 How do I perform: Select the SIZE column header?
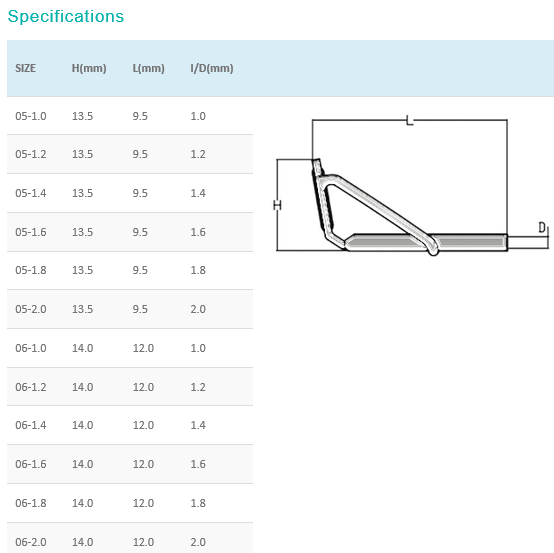[25, 68]
